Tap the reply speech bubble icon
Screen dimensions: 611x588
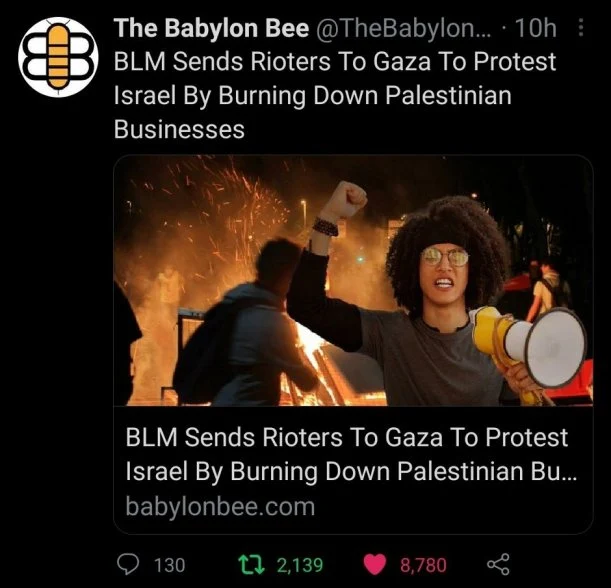(x=128, y=564)
